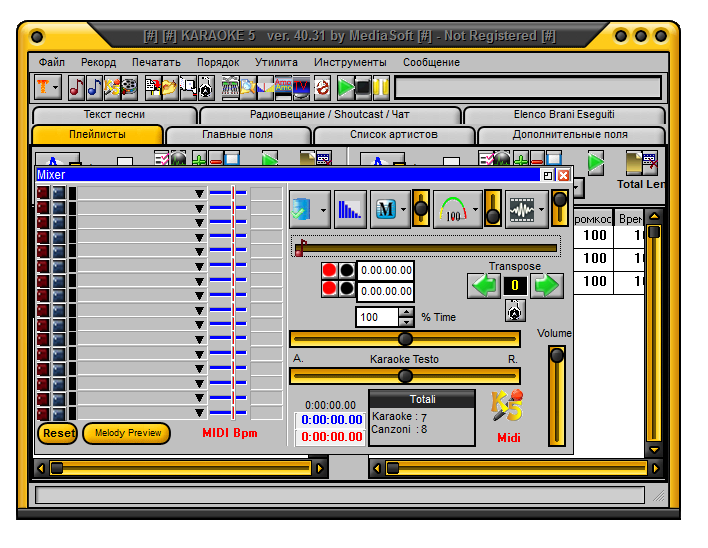Toggle red mute button on first mixer channel
This screenshot has width=708, height=548.
tap(43, 193)
